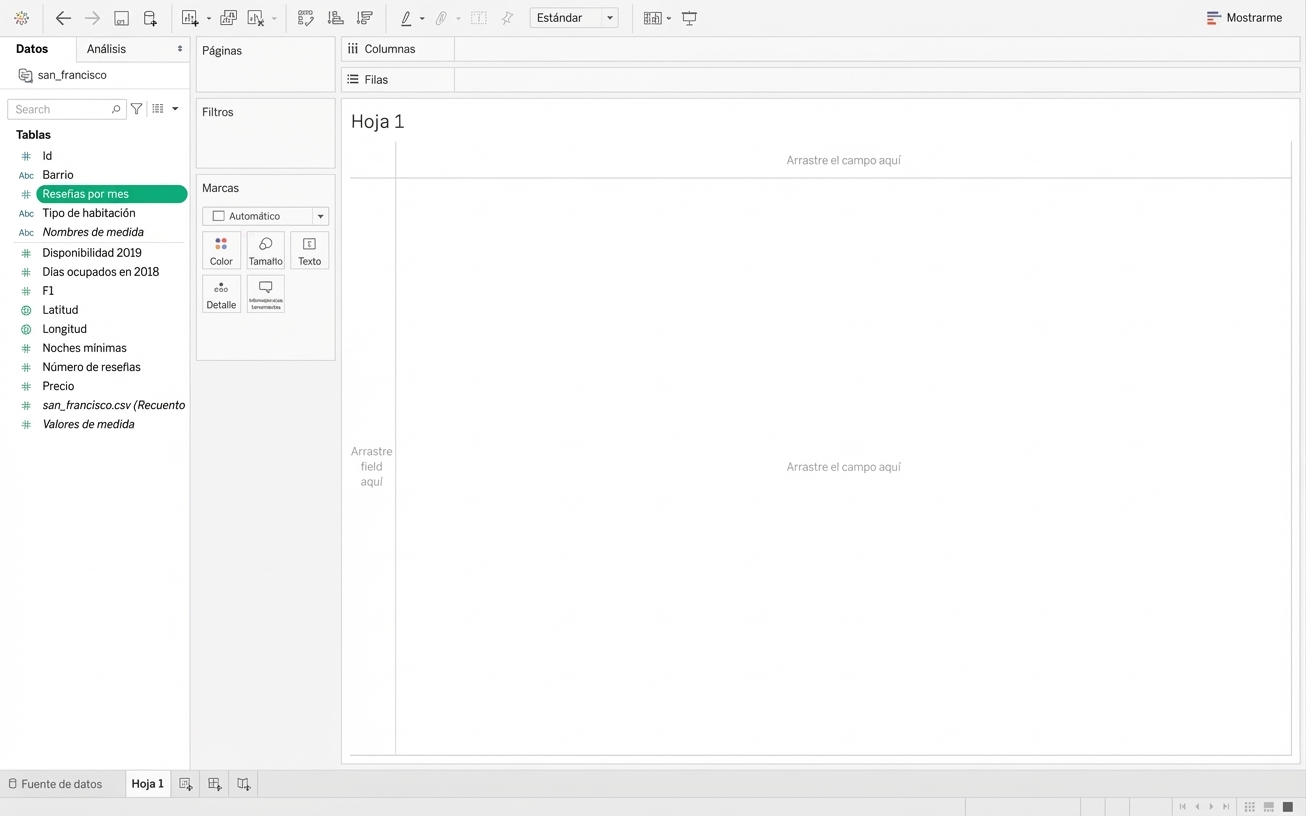
Task: Click in the fields Search box
Action: pos(62,109)
